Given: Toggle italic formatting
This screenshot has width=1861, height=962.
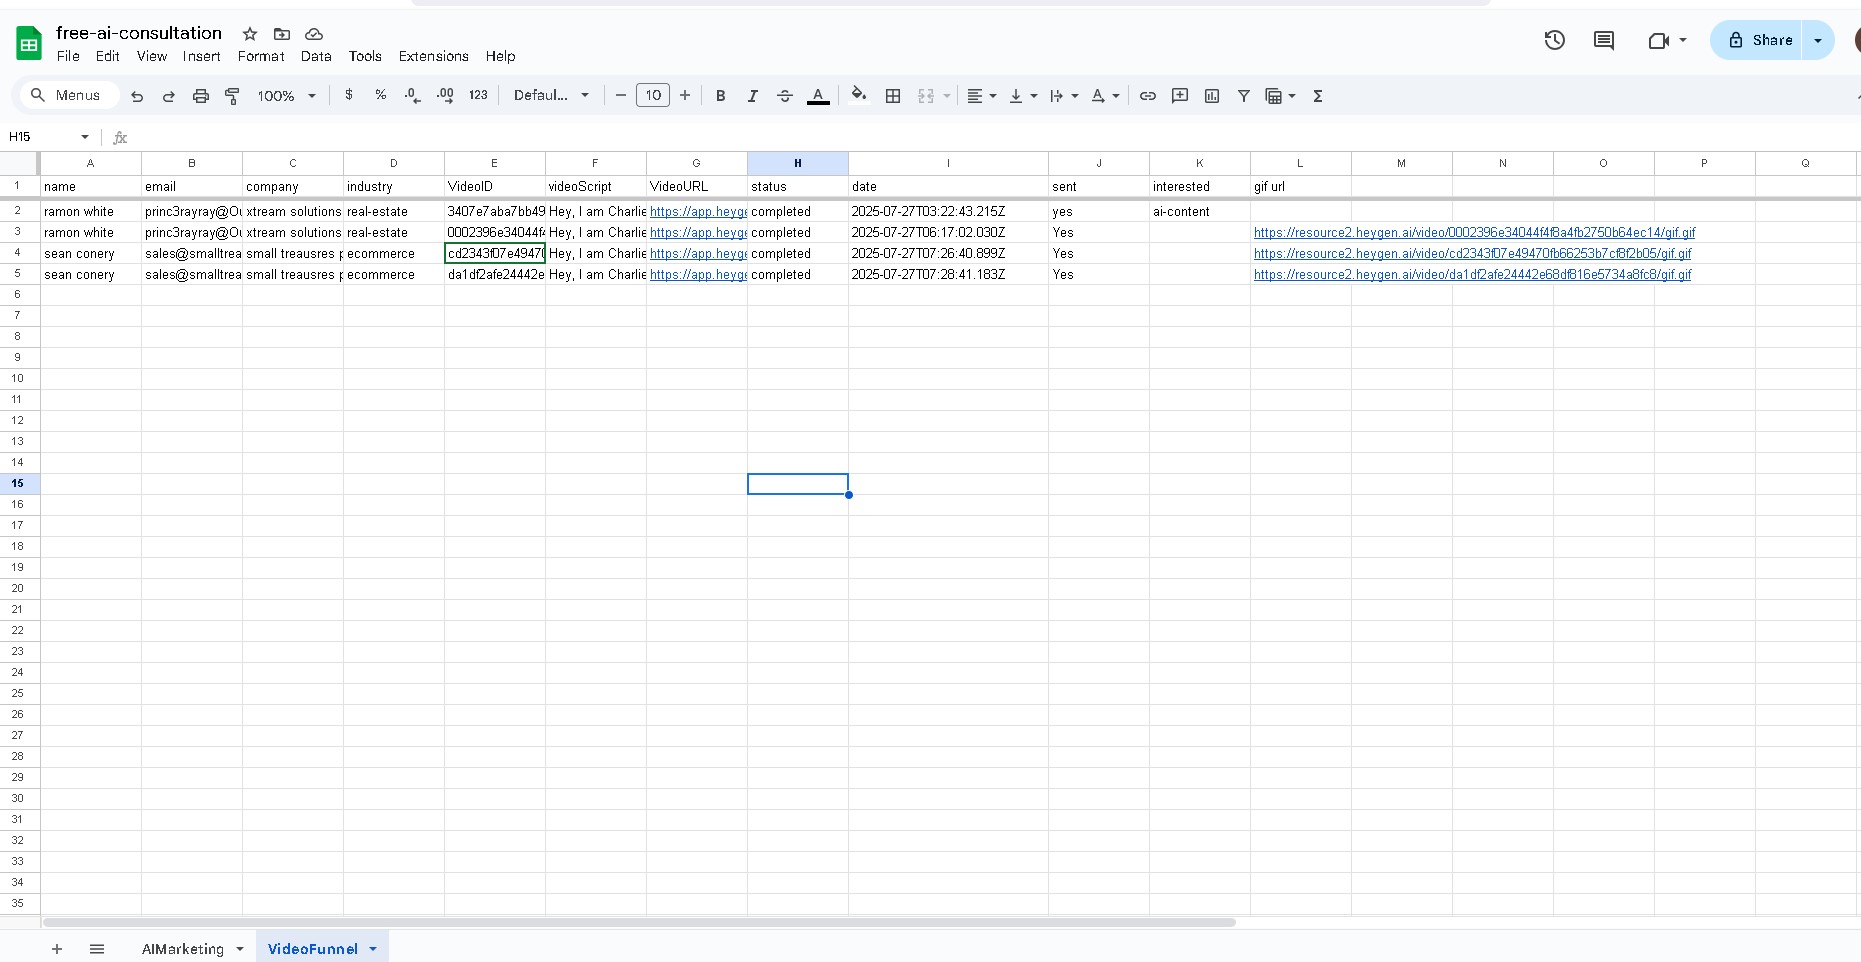Looking at the screenshot, I should 752,96.
